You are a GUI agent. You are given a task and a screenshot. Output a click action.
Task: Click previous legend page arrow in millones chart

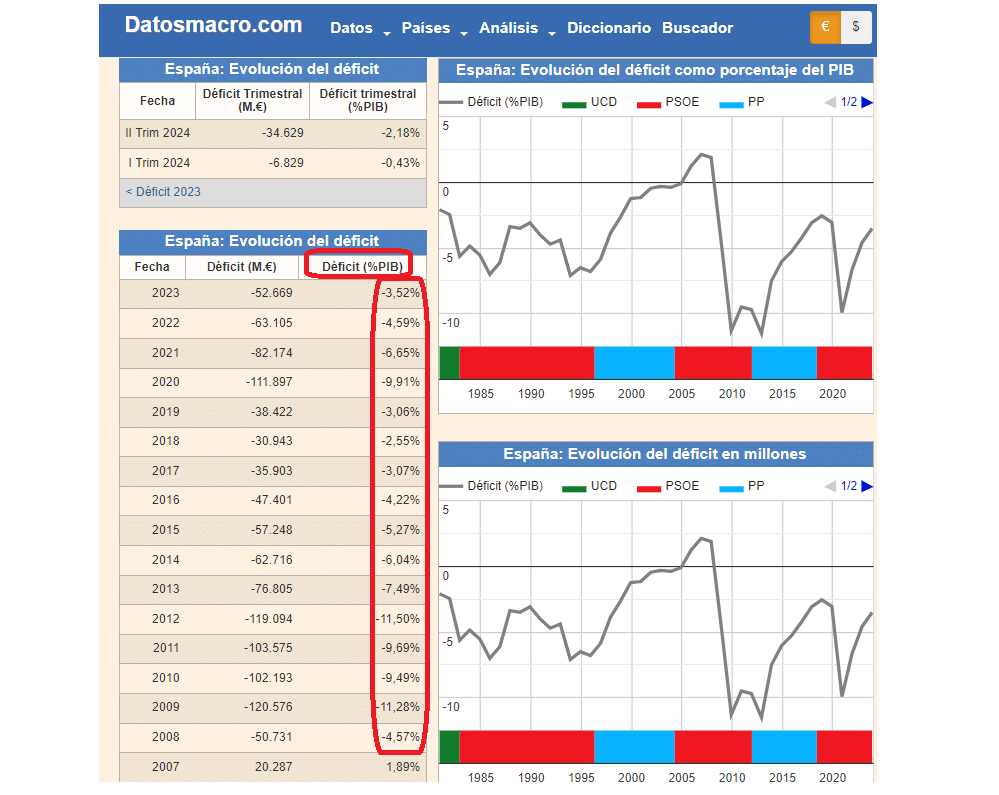click(x=829, y=486)
